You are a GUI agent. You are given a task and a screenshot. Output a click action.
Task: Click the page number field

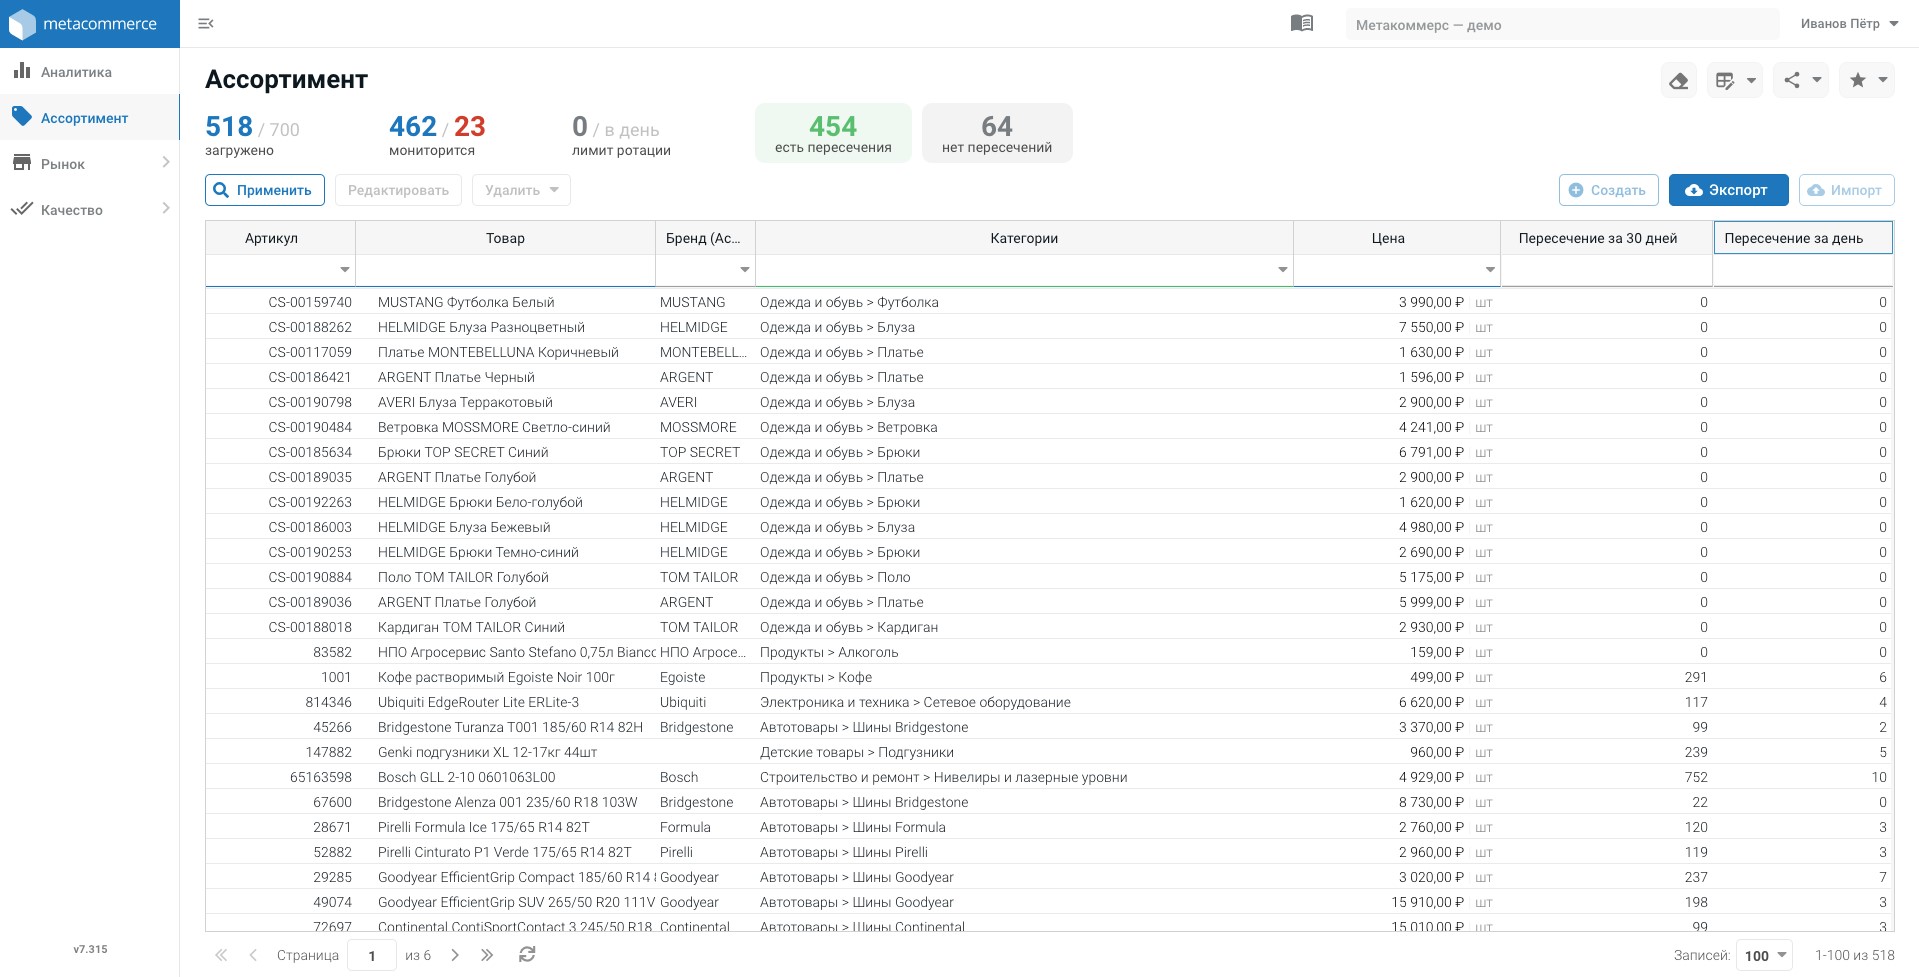tap(372, 955)
